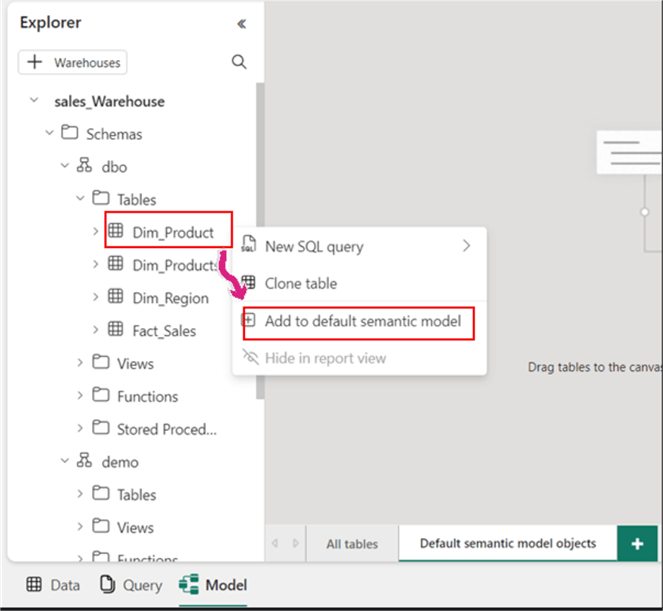Expand the Fact_Sales table chevron
Image resolution: width=663 pixels, height=611 pixels.
point(96,330)
